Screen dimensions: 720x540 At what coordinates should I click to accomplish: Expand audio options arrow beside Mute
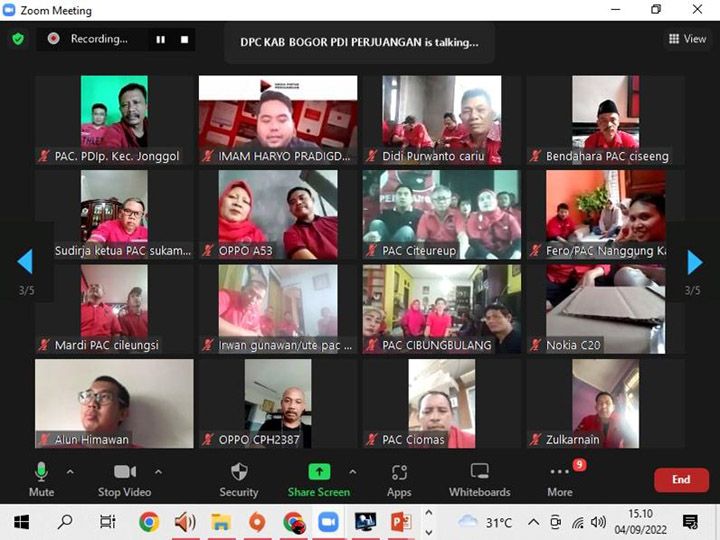[x=70, y=471]
